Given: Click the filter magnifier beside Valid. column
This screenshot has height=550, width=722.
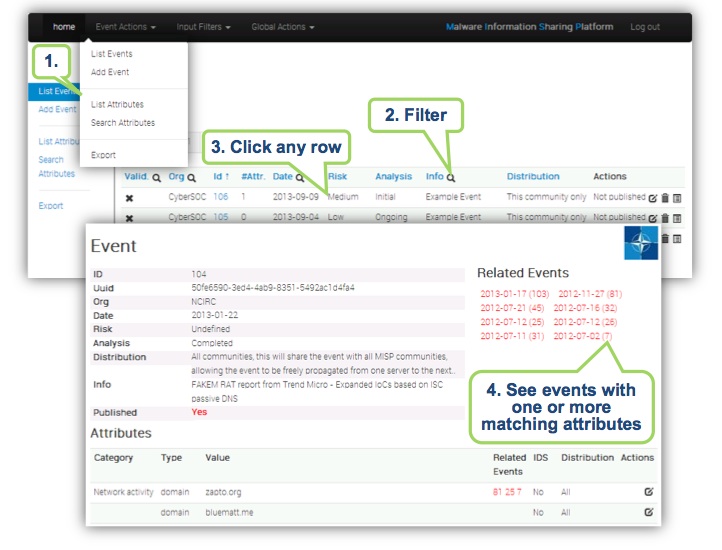Looking at the screenshot, I should (156, 177).
